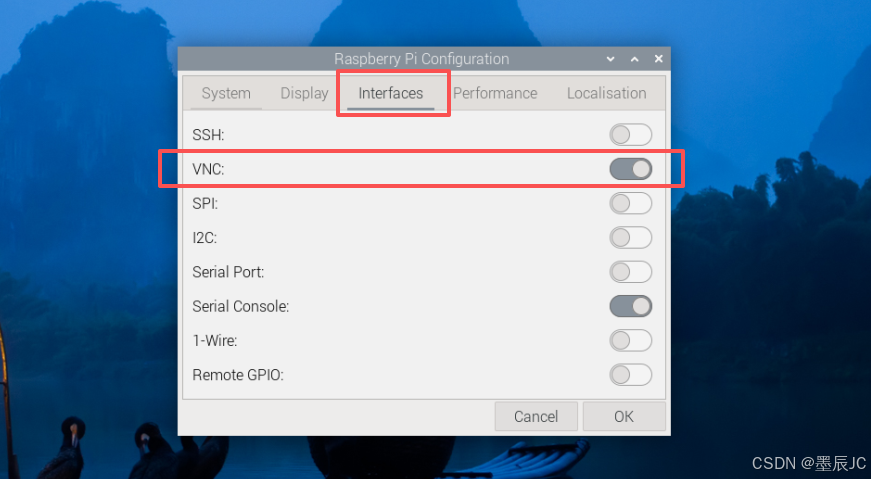Click the "I2C:" label

pos(204,238)
